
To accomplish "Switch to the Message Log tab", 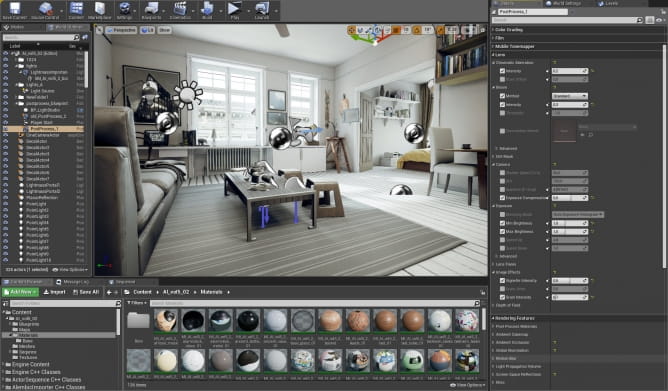I will [x=73, y=282].
